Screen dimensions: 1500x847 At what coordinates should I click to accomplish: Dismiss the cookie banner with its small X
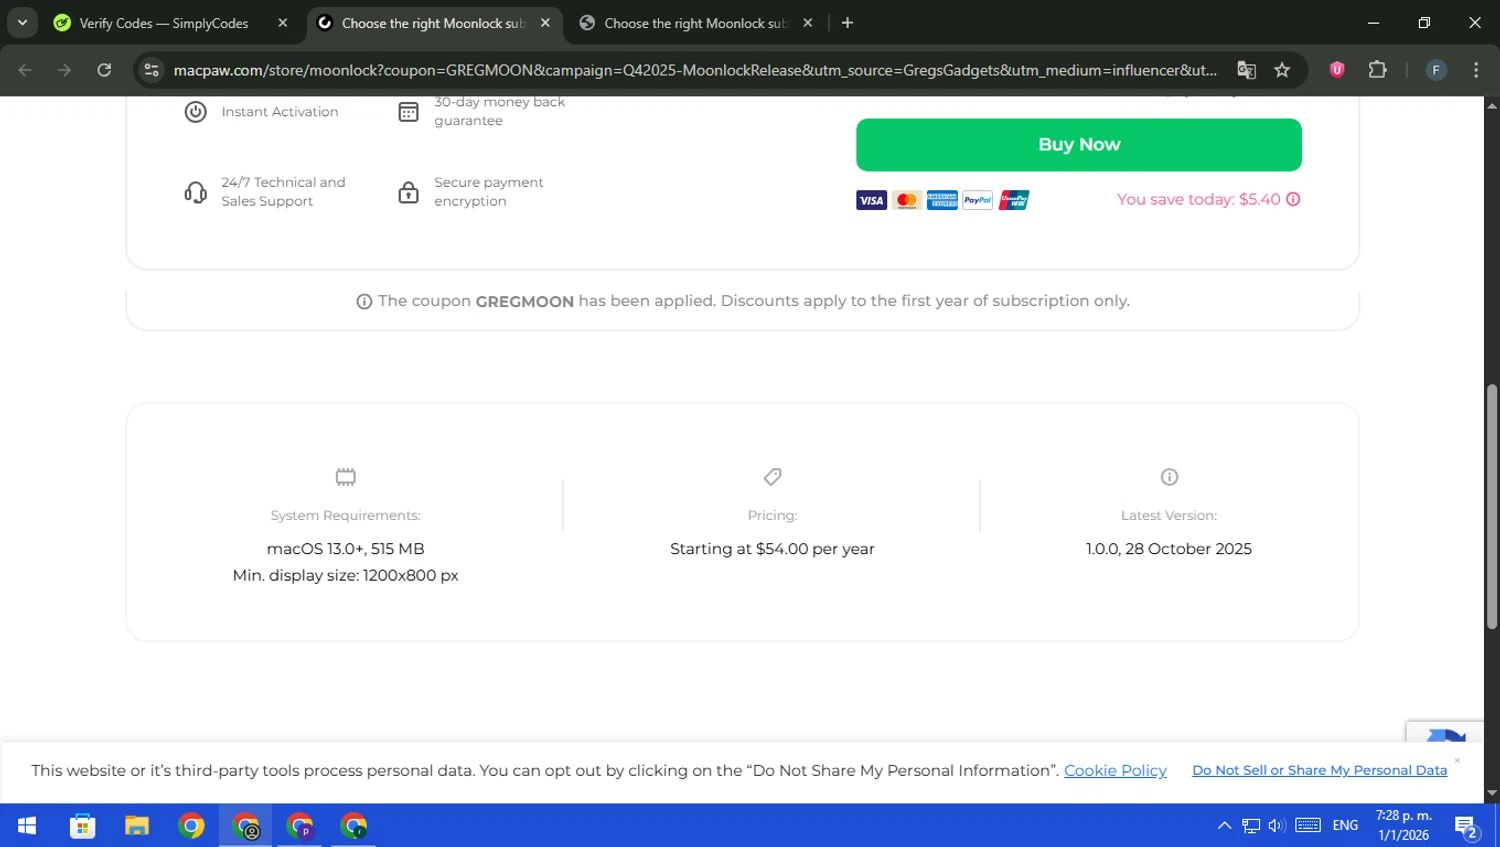1457,761
